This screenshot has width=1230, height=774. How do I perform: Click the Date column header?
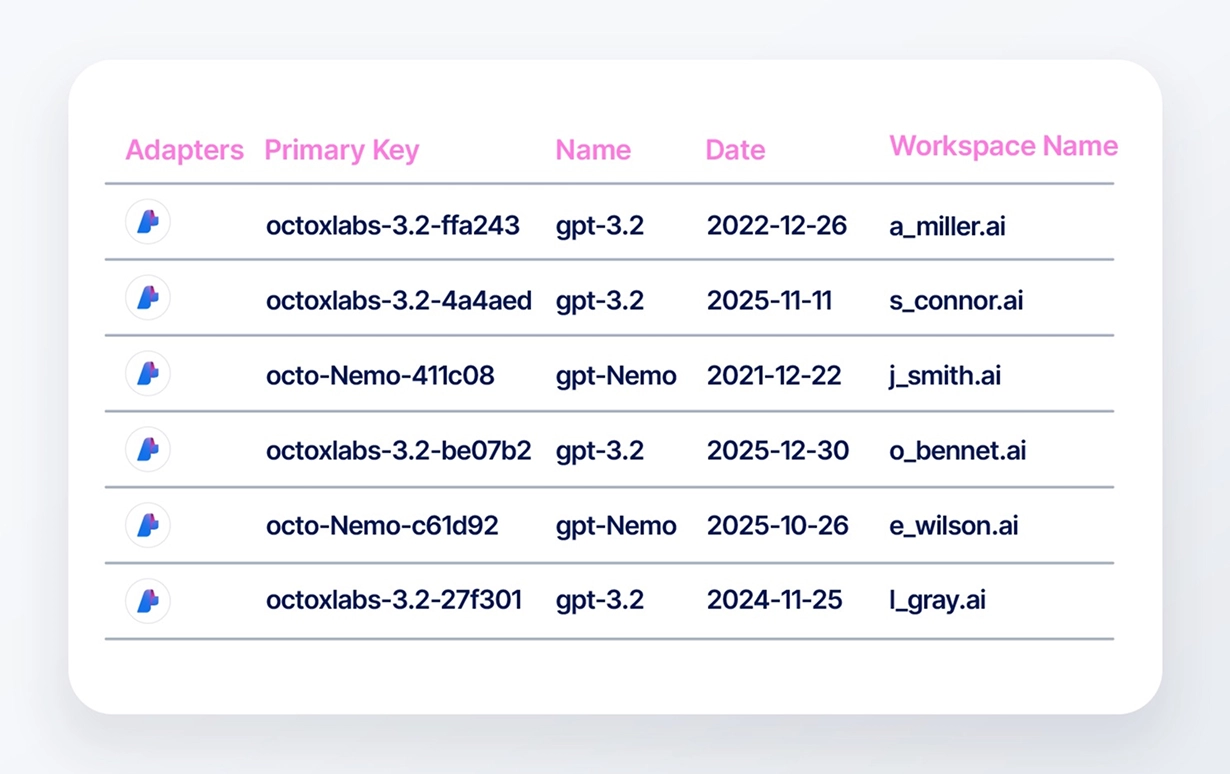pyautogui.click(x=735, y=150)
